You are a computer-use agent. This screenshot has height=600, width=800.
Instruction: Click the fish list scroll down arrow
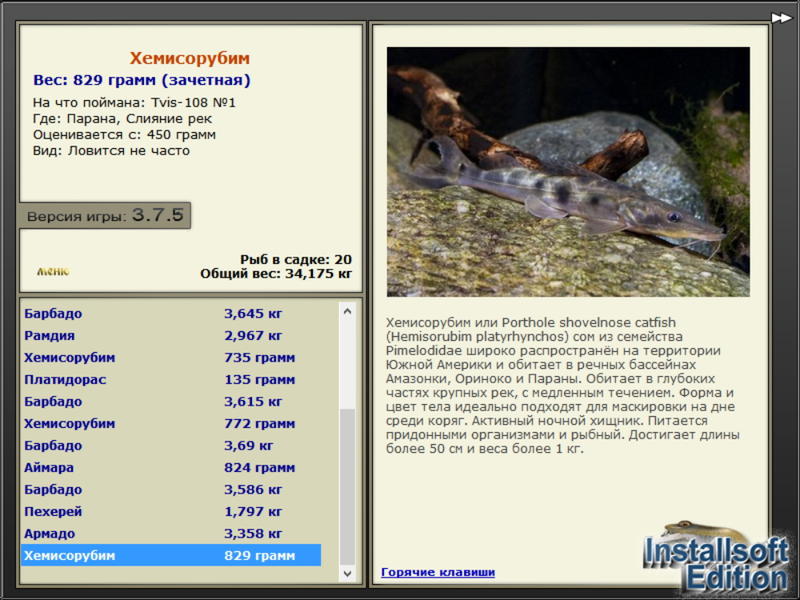[x=347, y=573]
